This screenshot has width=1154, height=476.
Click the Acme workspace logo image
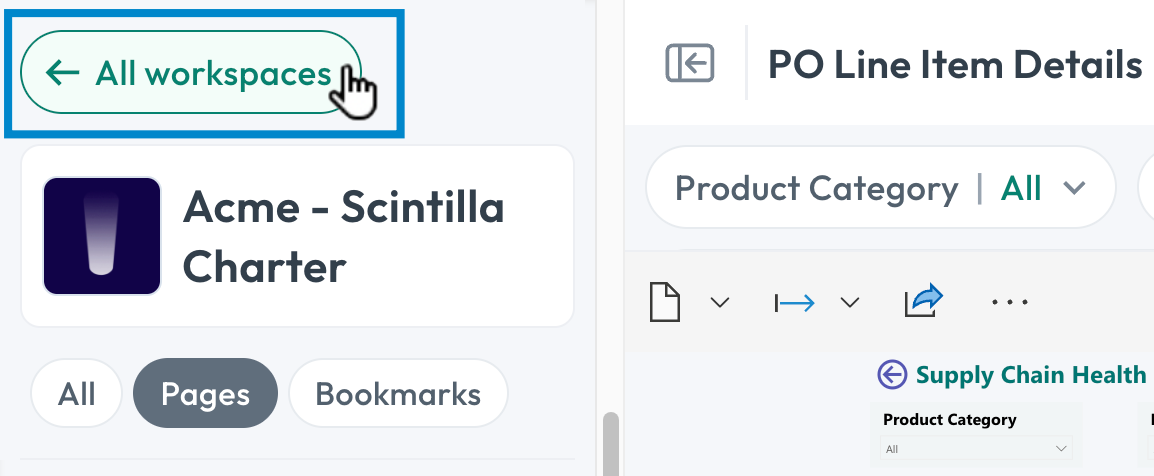(x=102, y=235)
